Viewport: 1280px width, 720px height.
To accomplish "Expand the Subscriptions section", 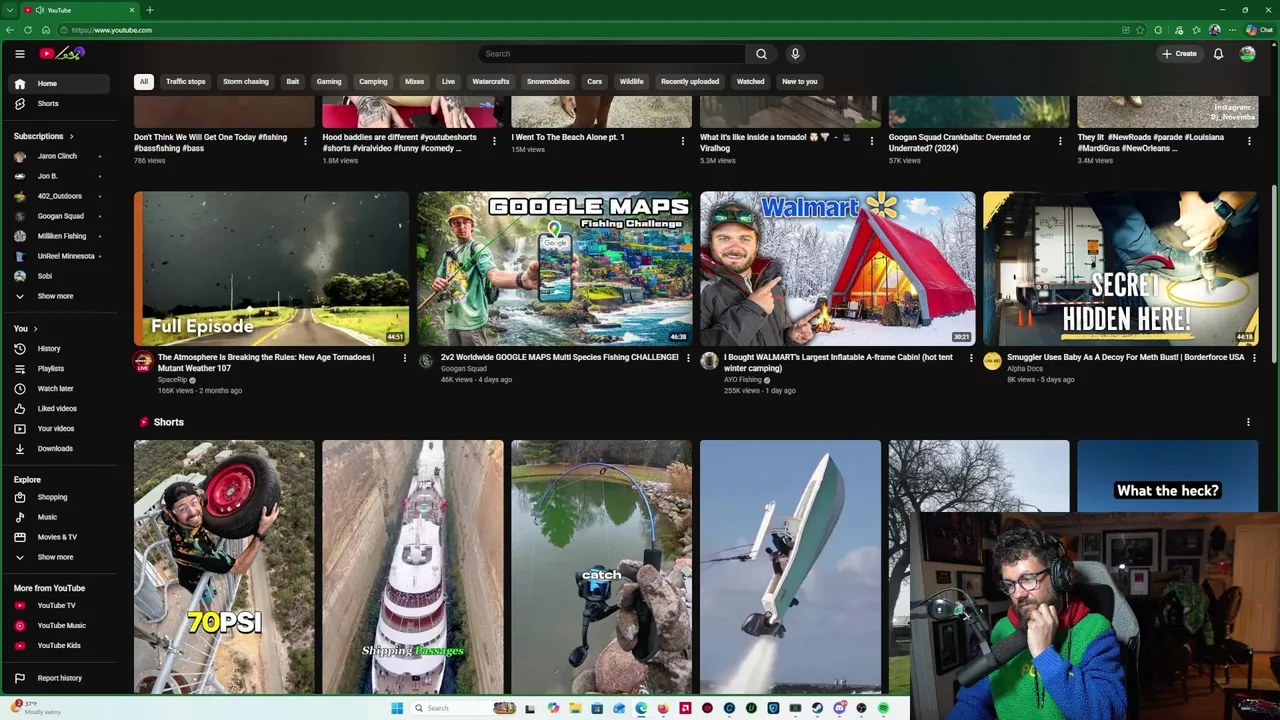I will coord(44,136).
